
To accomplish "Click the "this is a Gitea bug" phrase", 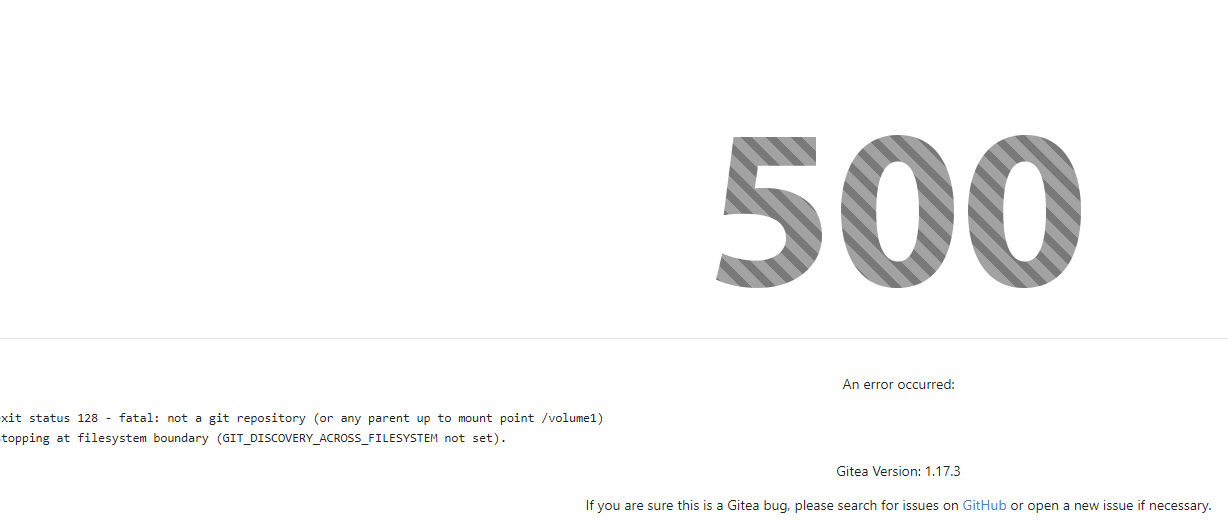I will [x=728, y=506].
